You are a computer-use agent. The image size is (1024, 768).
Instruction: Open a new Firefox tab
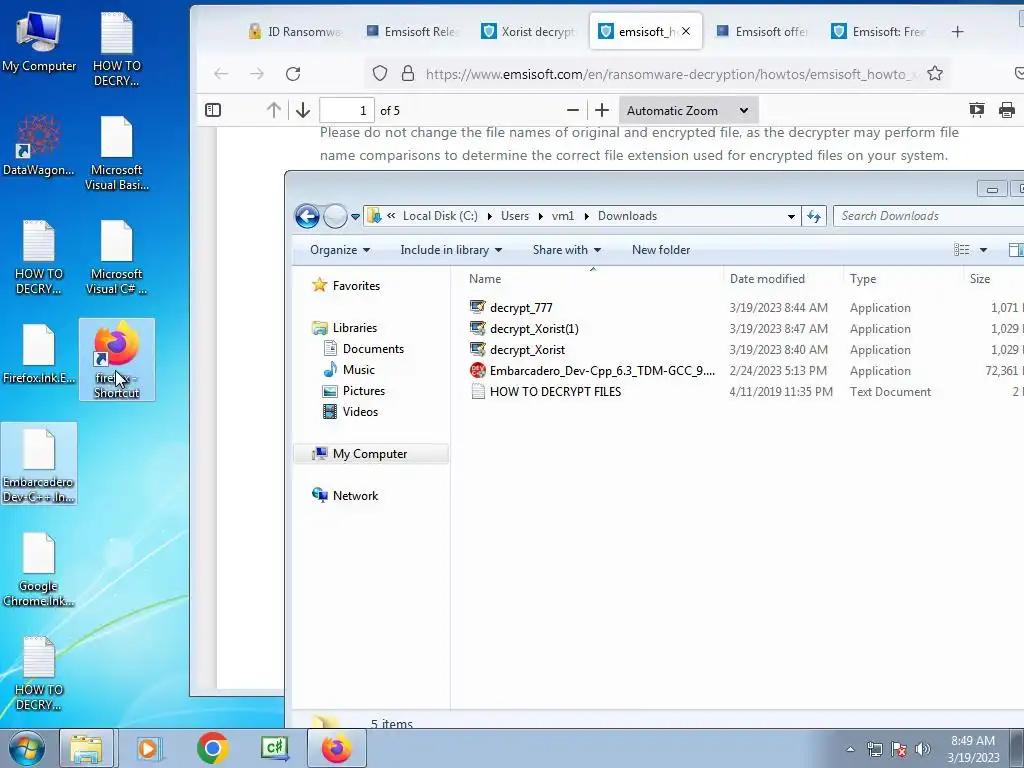[957, 31]
